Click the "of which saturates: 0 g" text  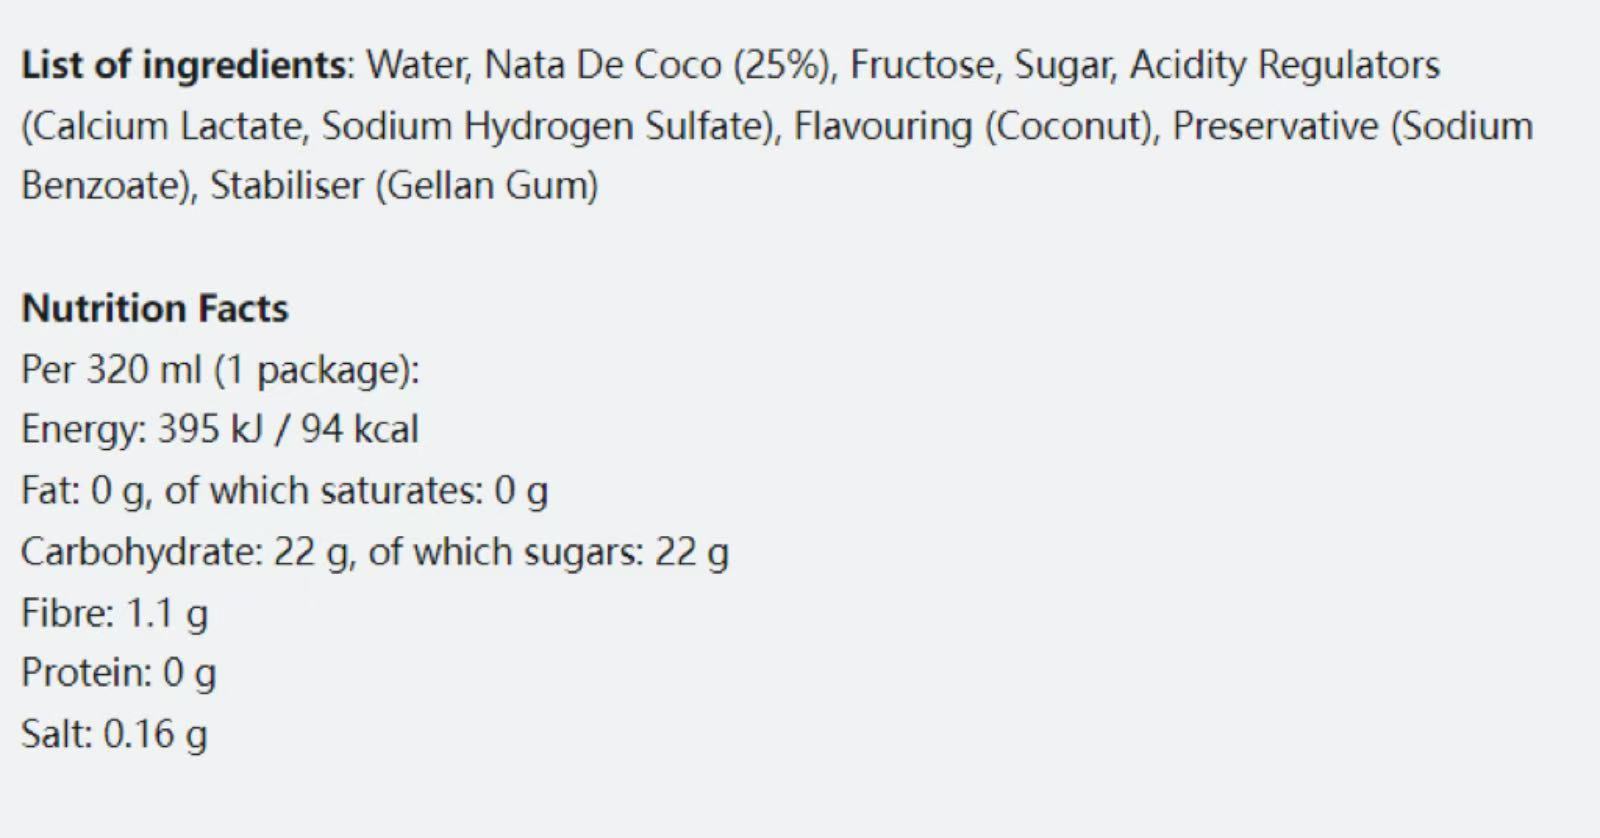(x=356, y=491)
